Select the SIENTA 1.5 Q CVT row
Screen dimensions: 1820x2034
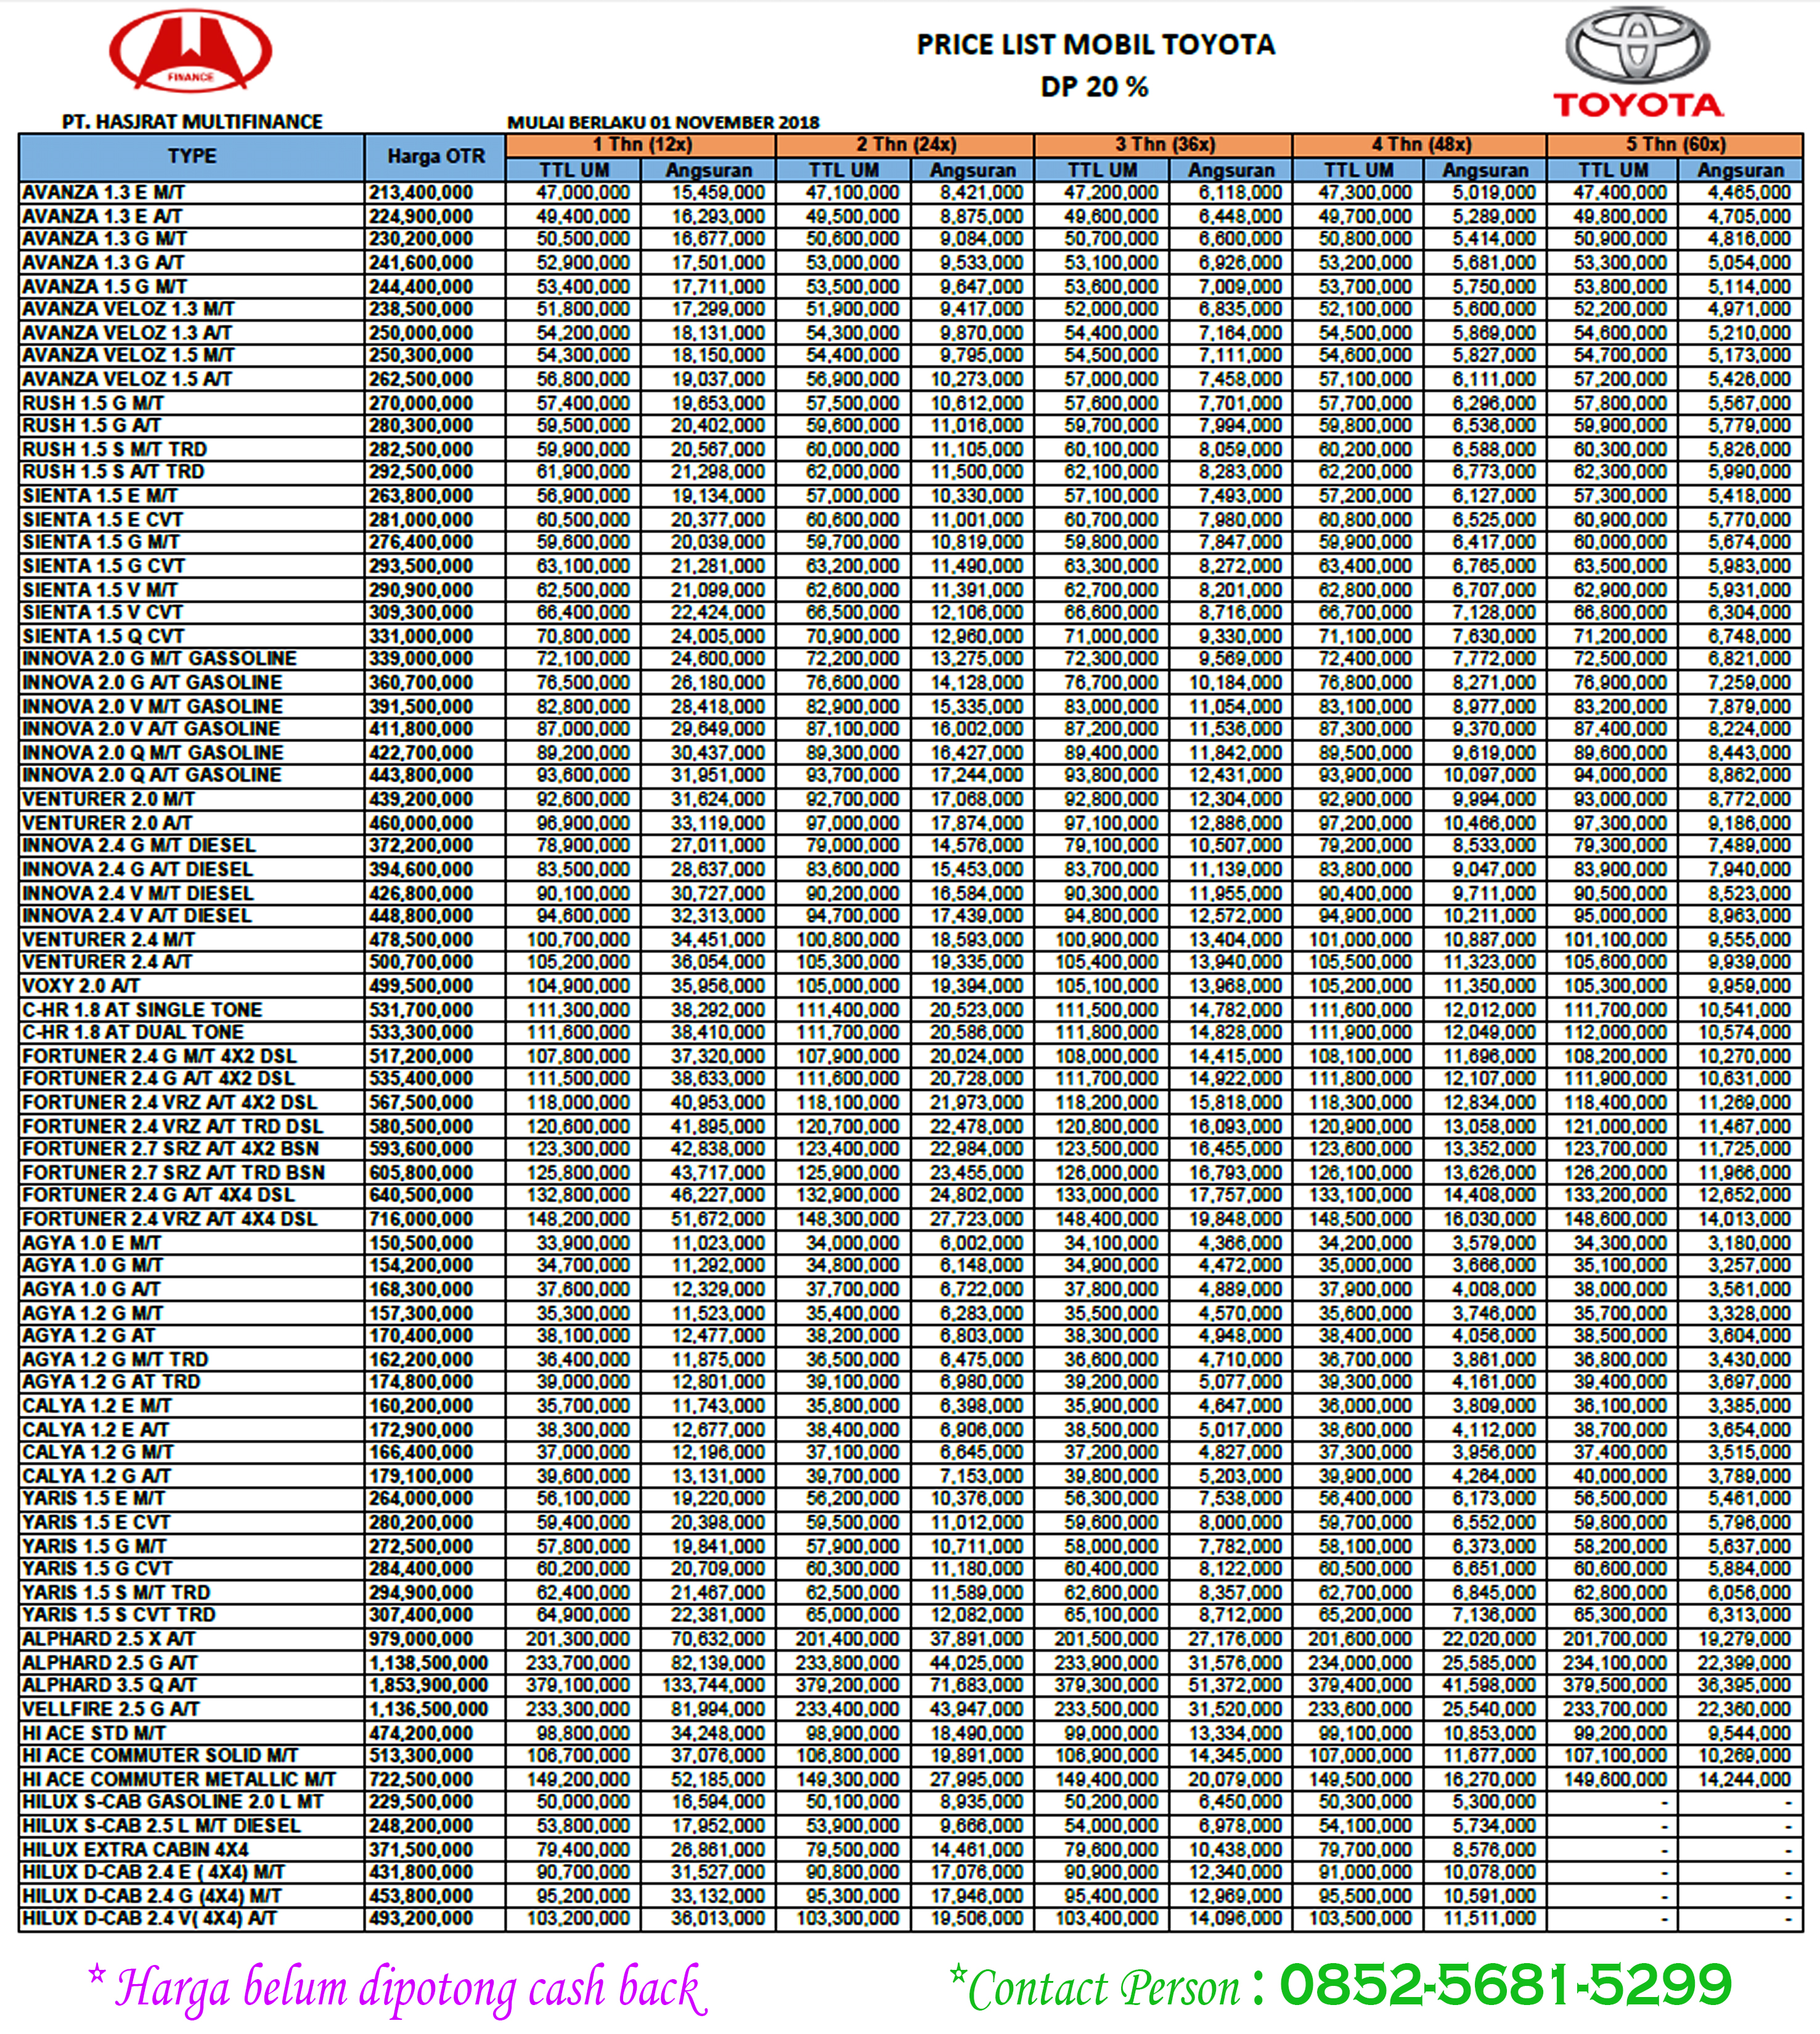[910, 636]
